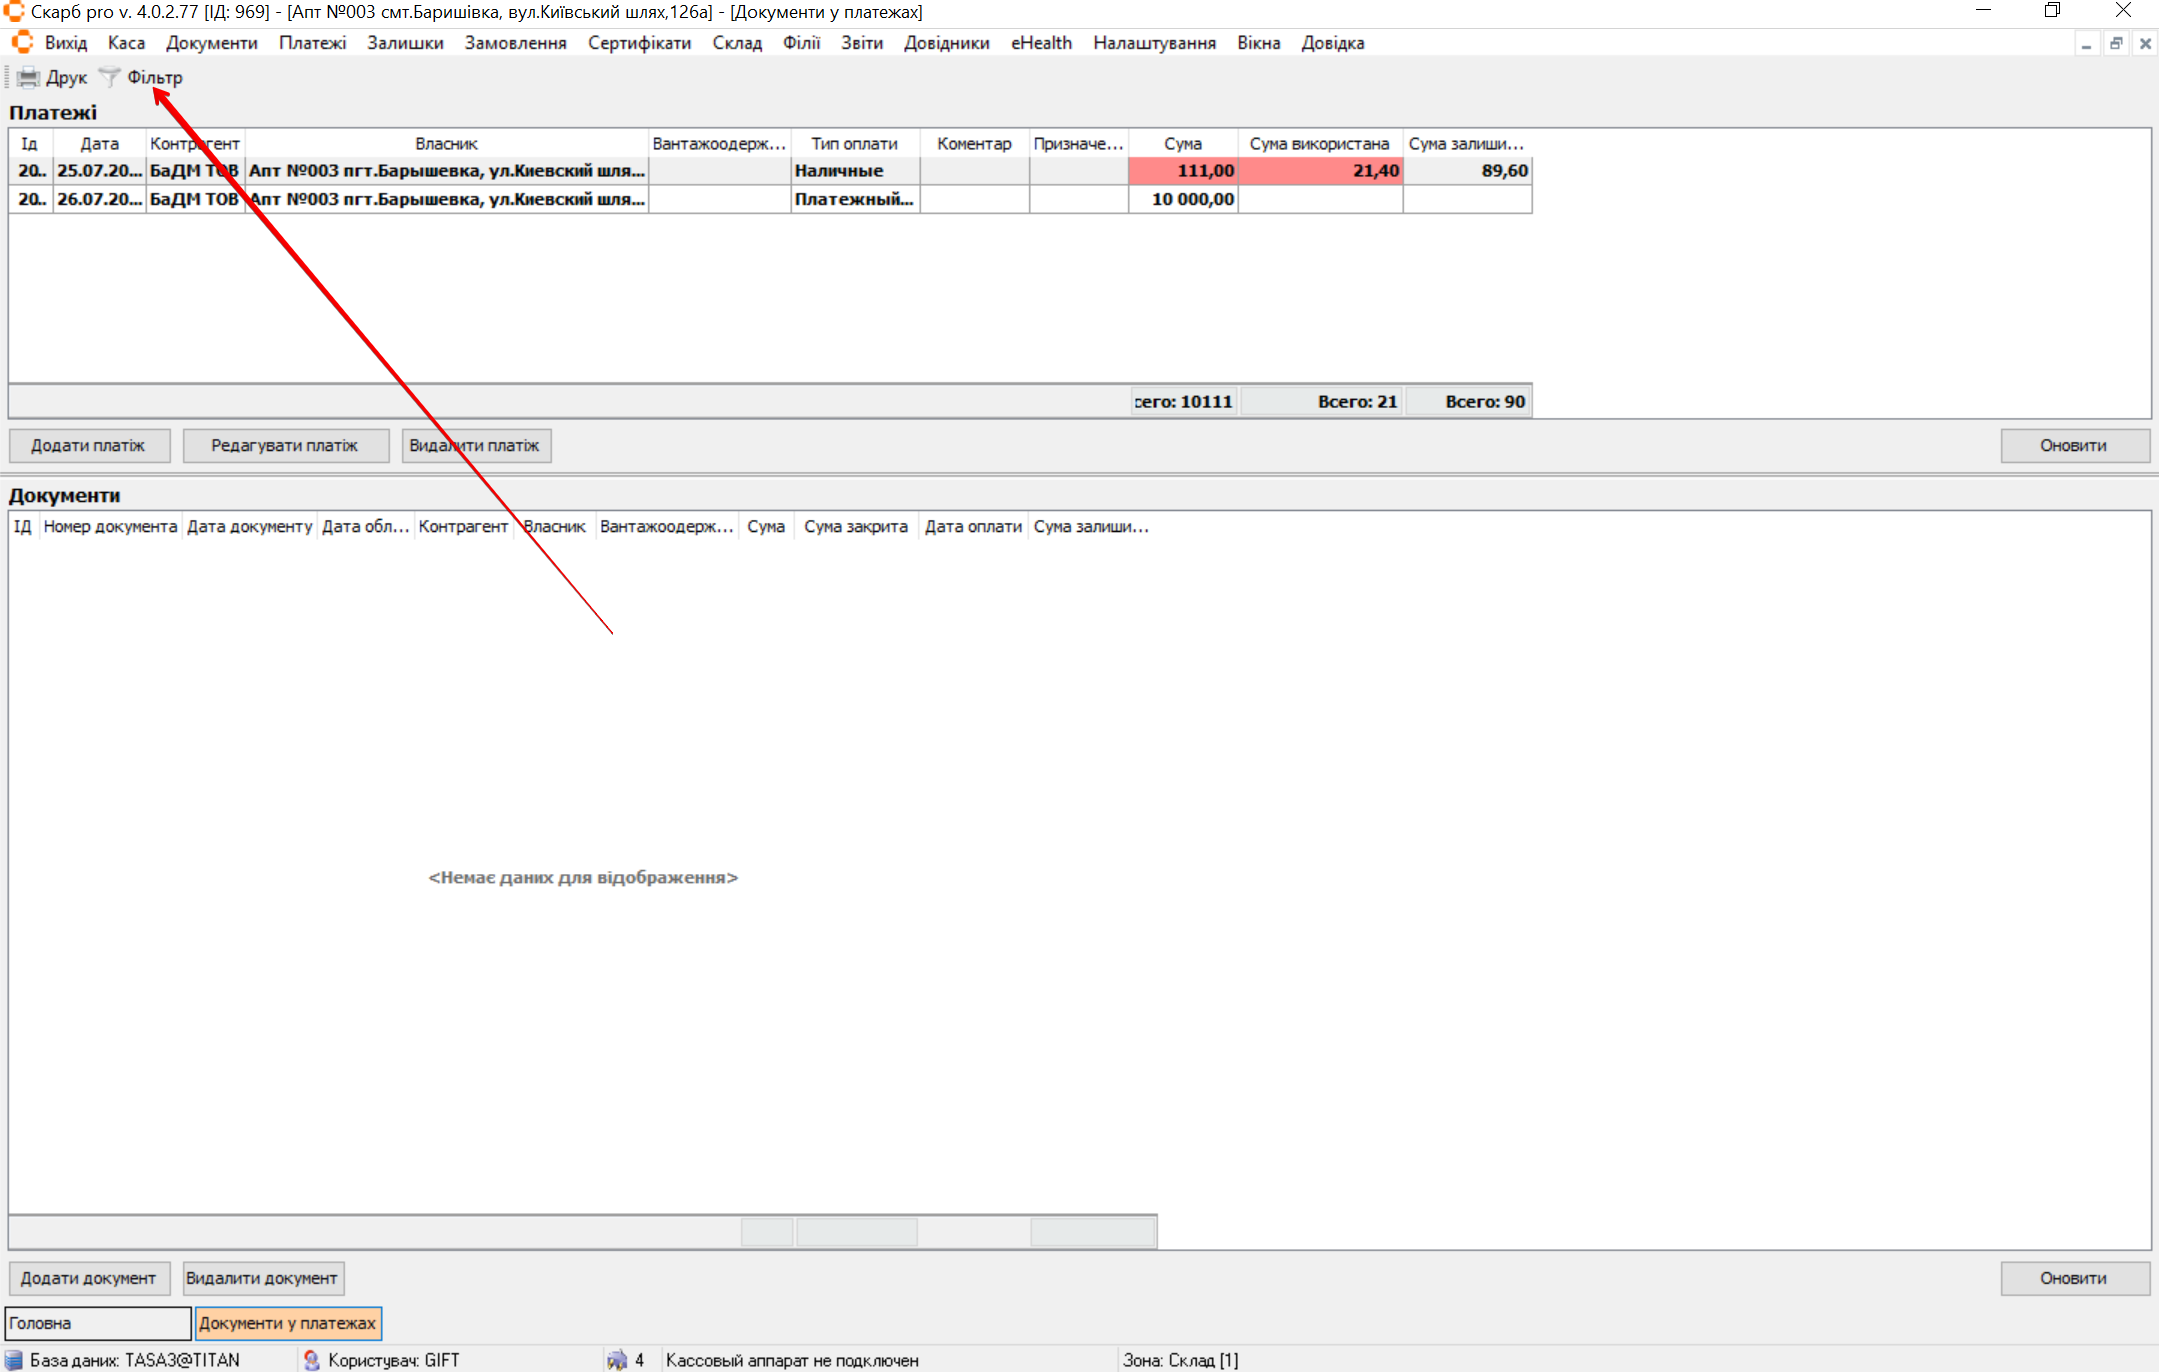The image size is (2159, 1372).
Task: Click the user icon next to Користувач
Action: coord(311,1360)
